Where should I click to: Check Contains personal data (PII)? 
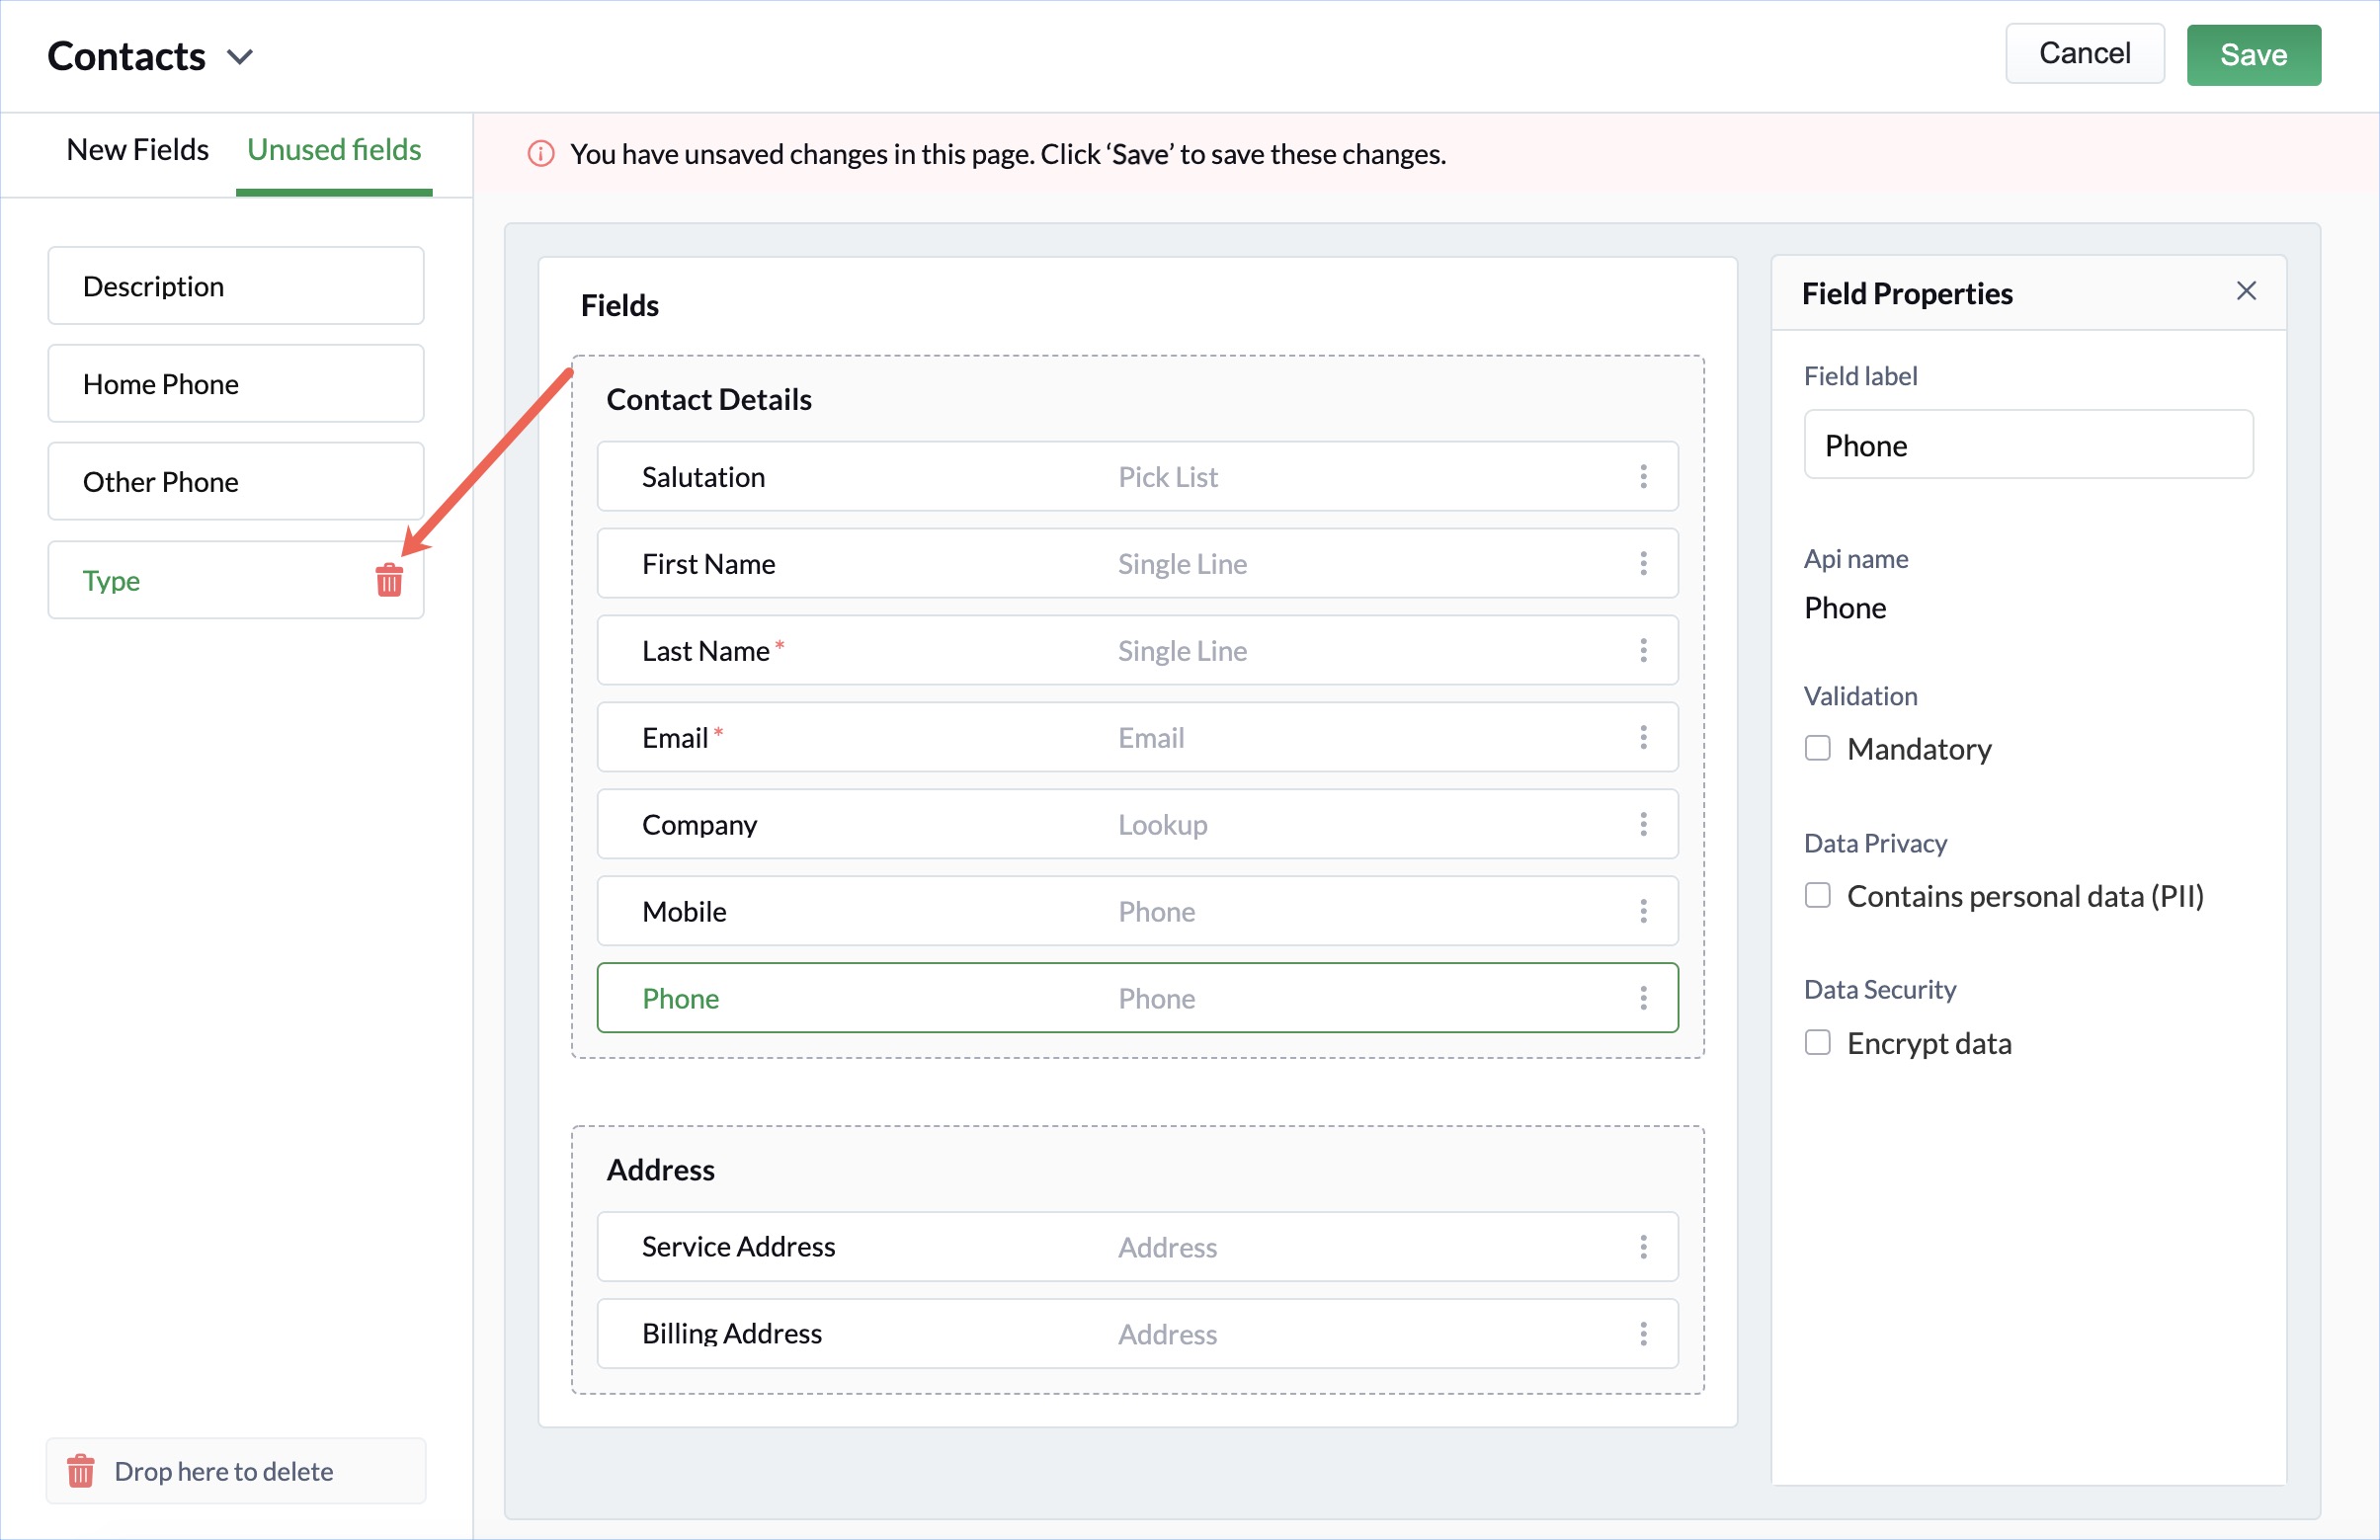(1818, 896)
